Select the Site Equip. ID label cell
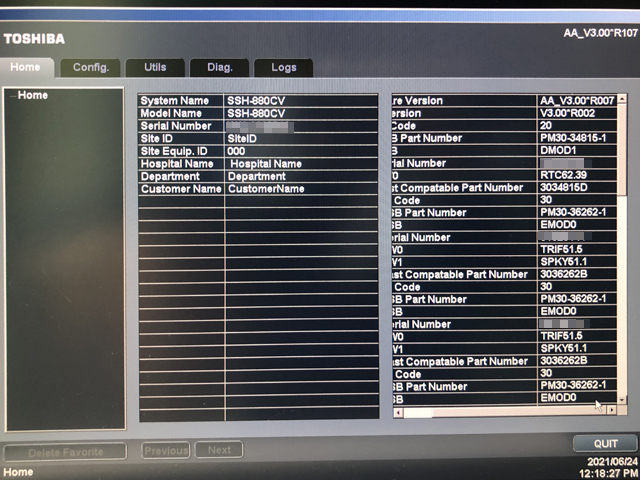Image resolution: width=640 pixels, height=480 pixels. click(x=181, y=151)
